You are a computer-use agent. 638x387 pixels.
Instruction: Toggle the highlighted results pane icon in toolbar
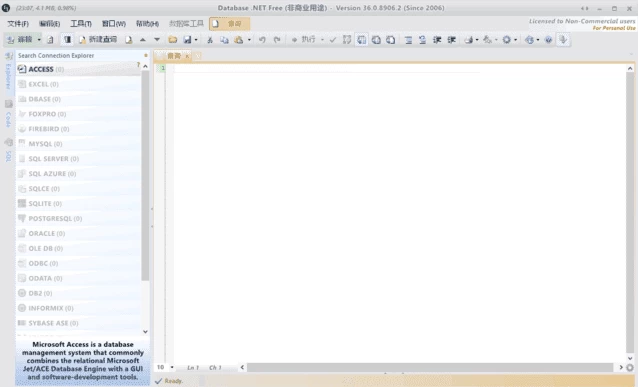tap(361, 39)
